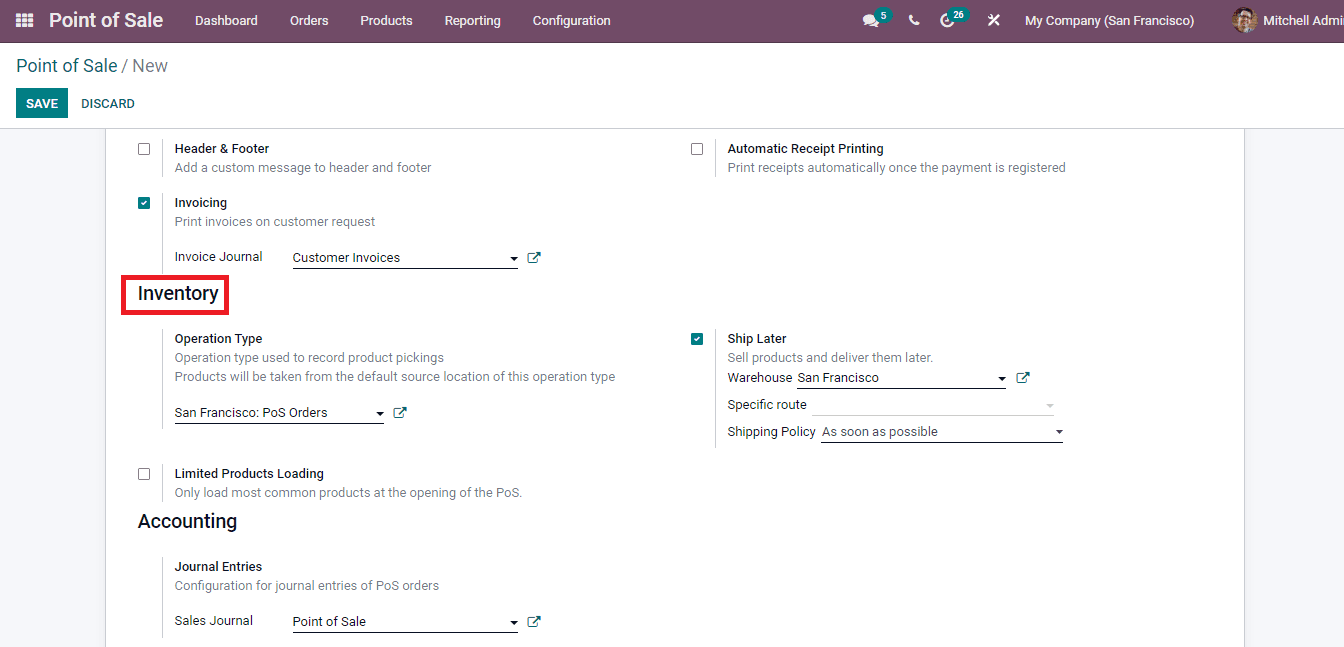The height and width of the screenshot is (647, 1344).
Task: Click the developer tools wrench icon
Action: click(992, 20)
